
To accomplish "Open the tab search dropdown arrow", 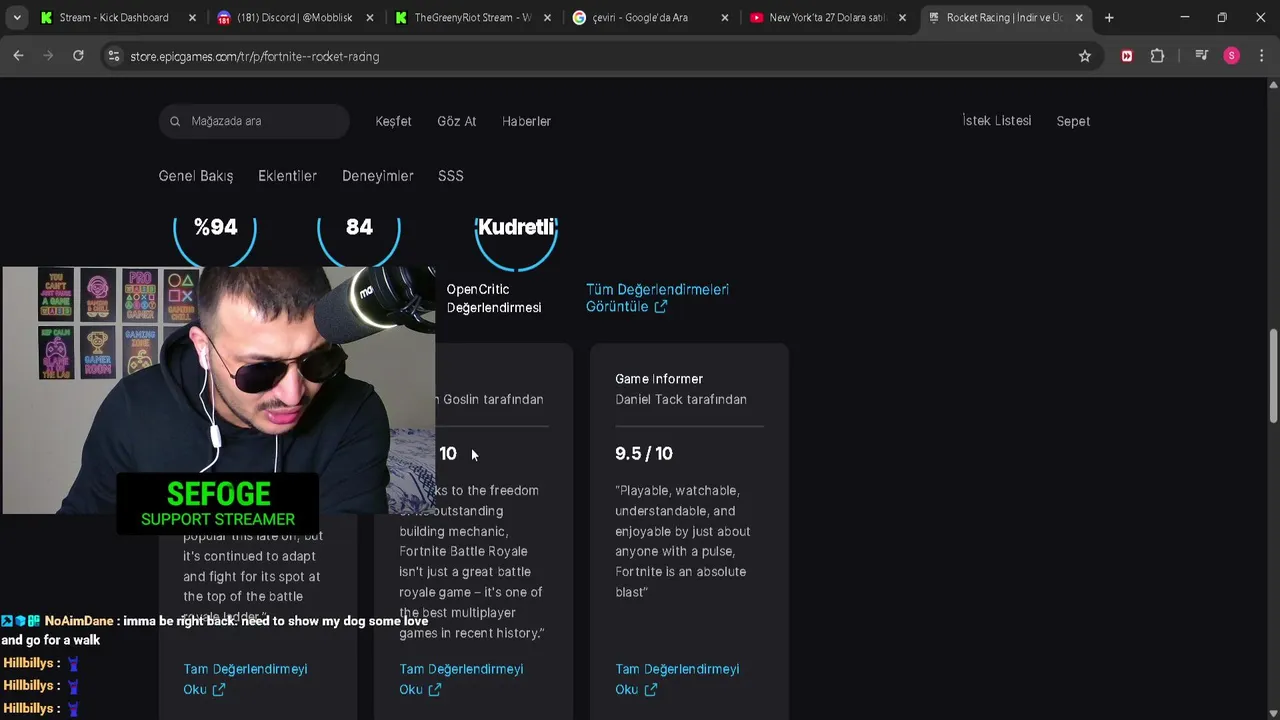I will click(x=17, y=17).
